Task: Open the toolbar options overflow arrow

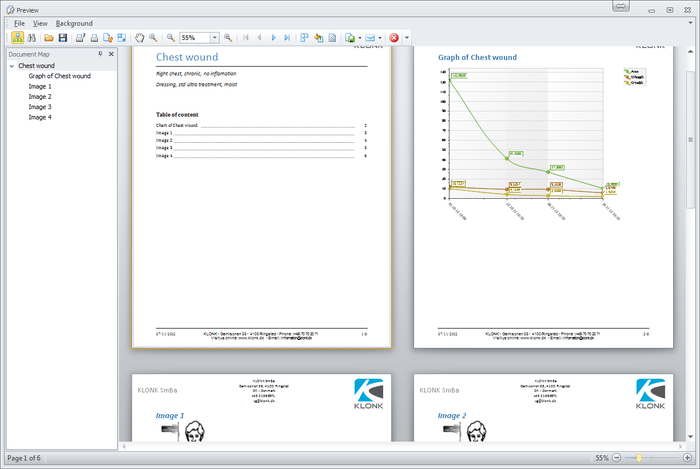Action: coord(407,38)
